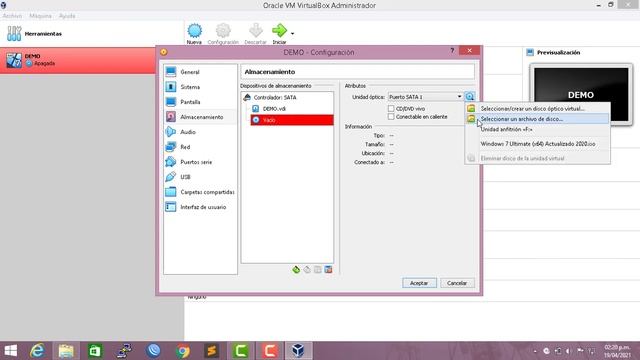Open the Archivo menu
640x360 pixels.
(x=12, y=16)
